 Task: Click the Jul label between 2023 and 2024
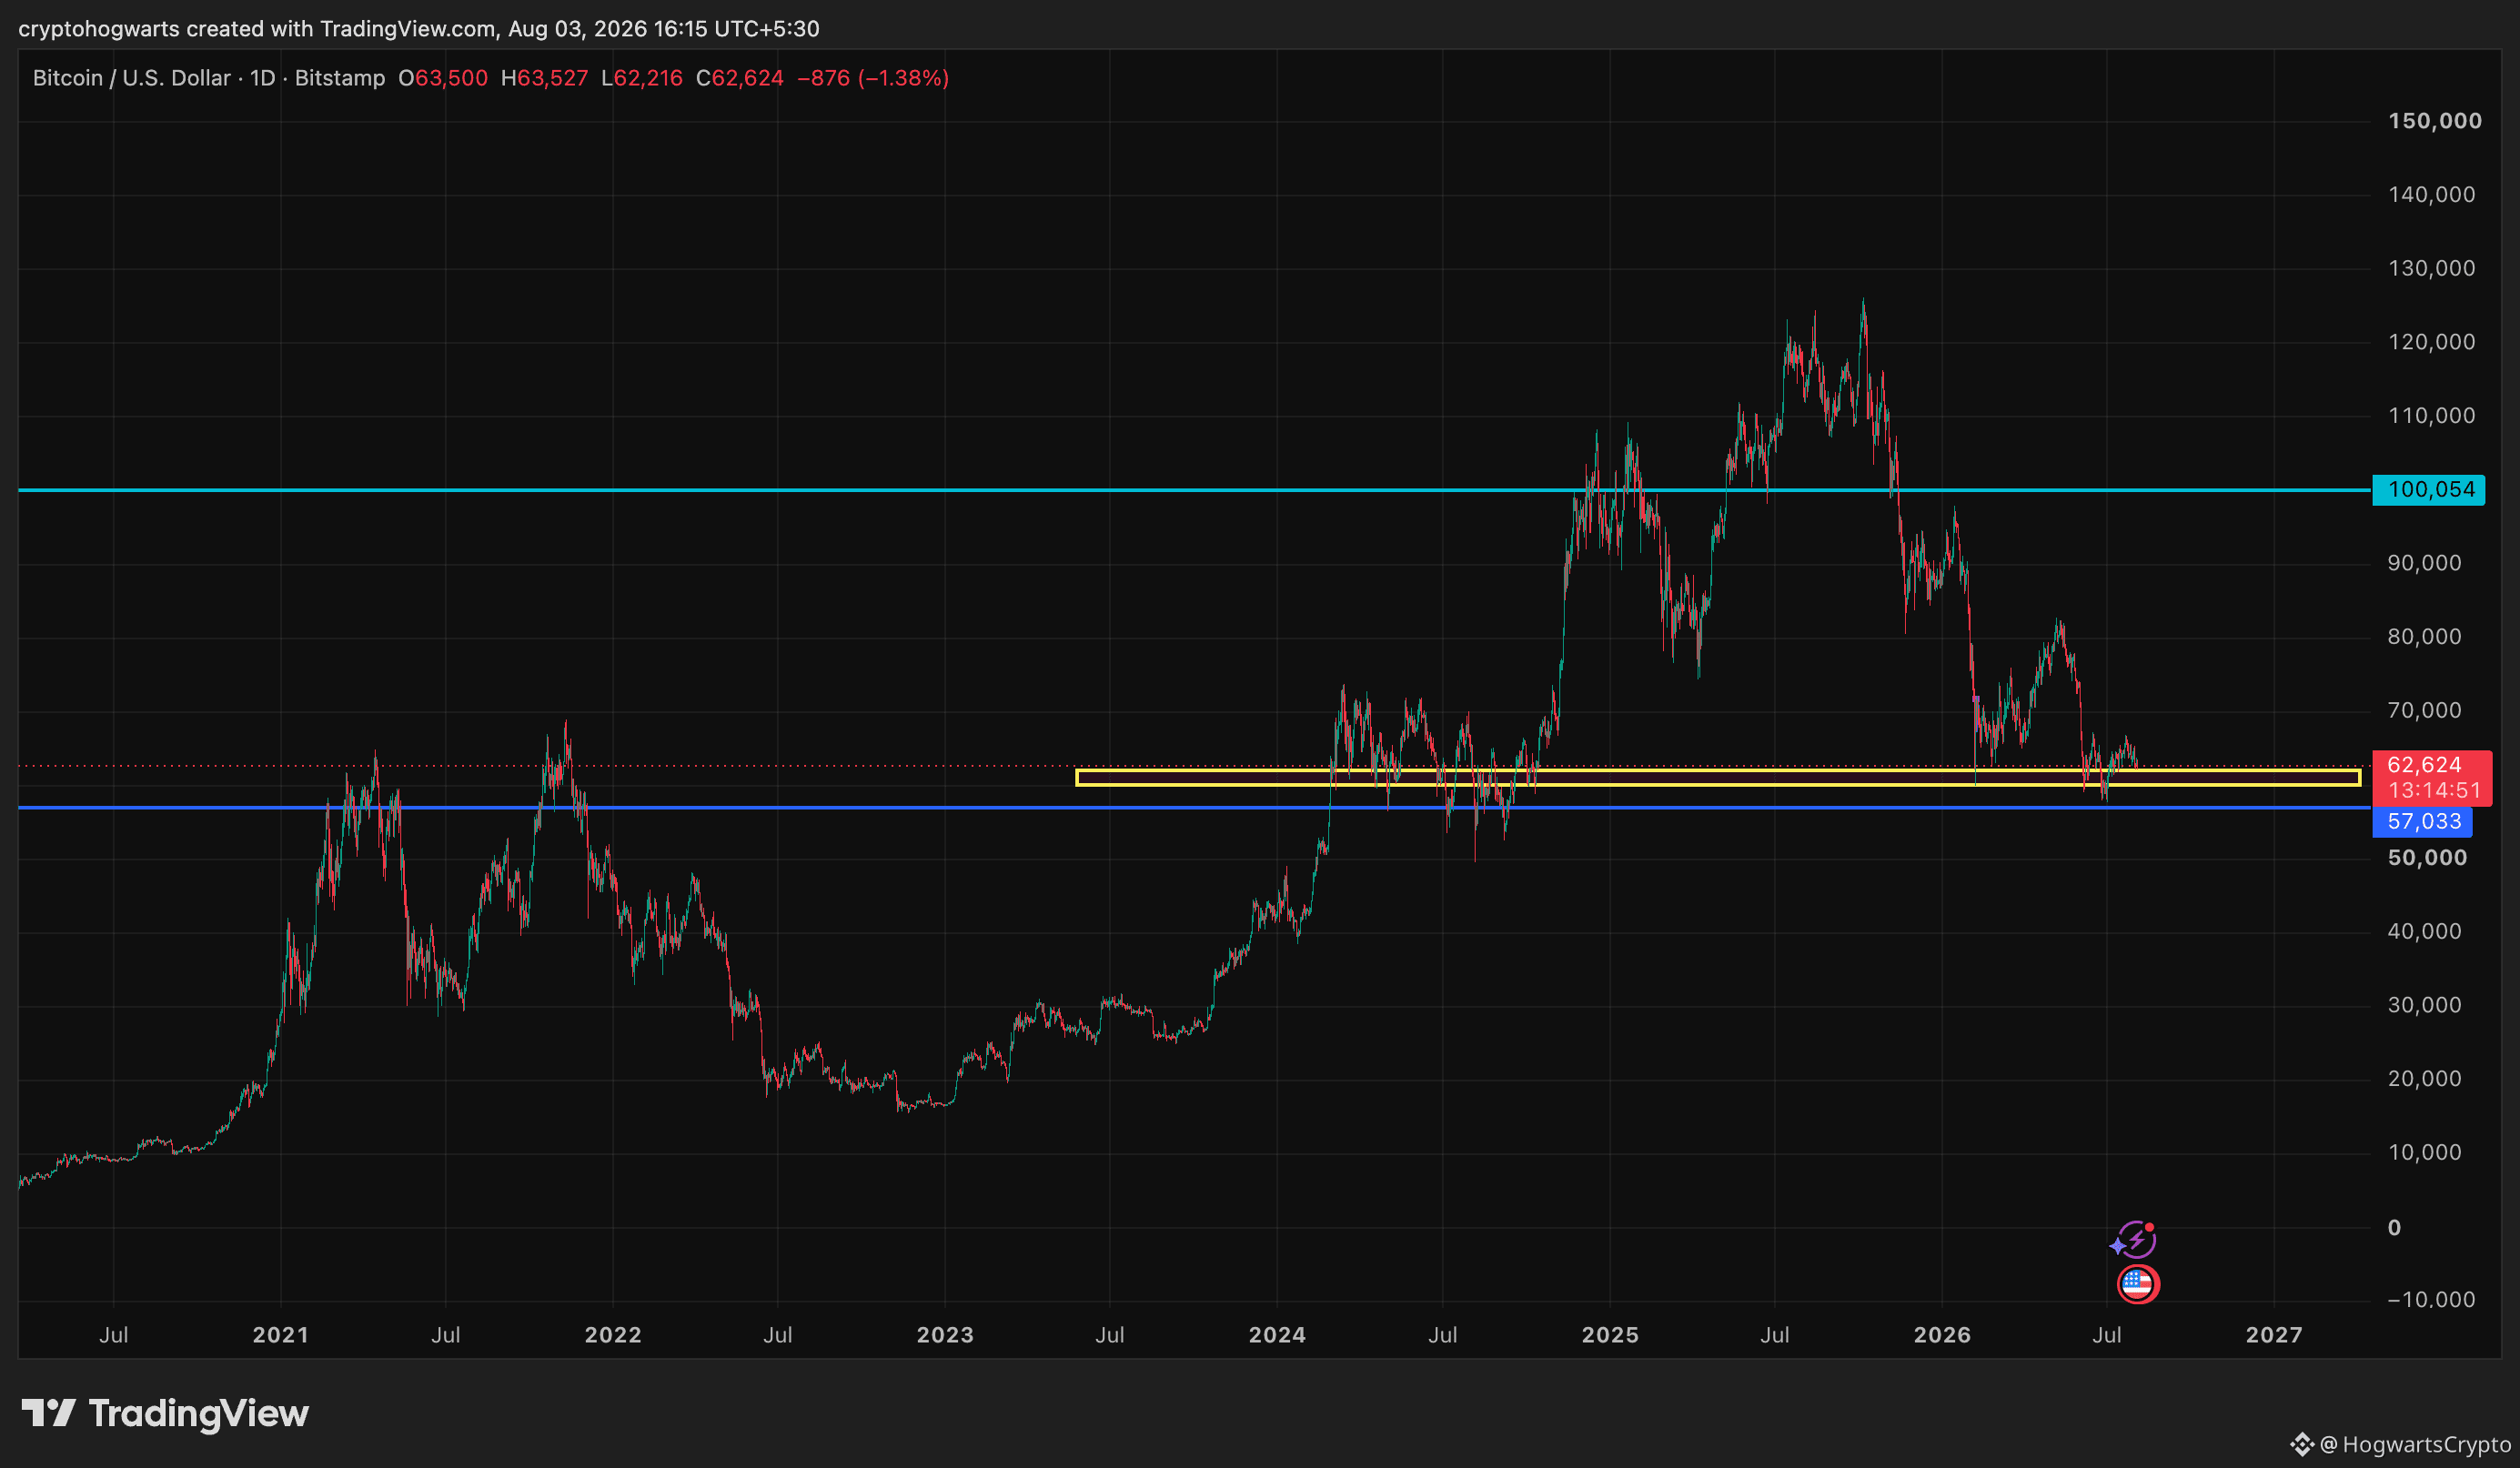tap(1110, 1335)
